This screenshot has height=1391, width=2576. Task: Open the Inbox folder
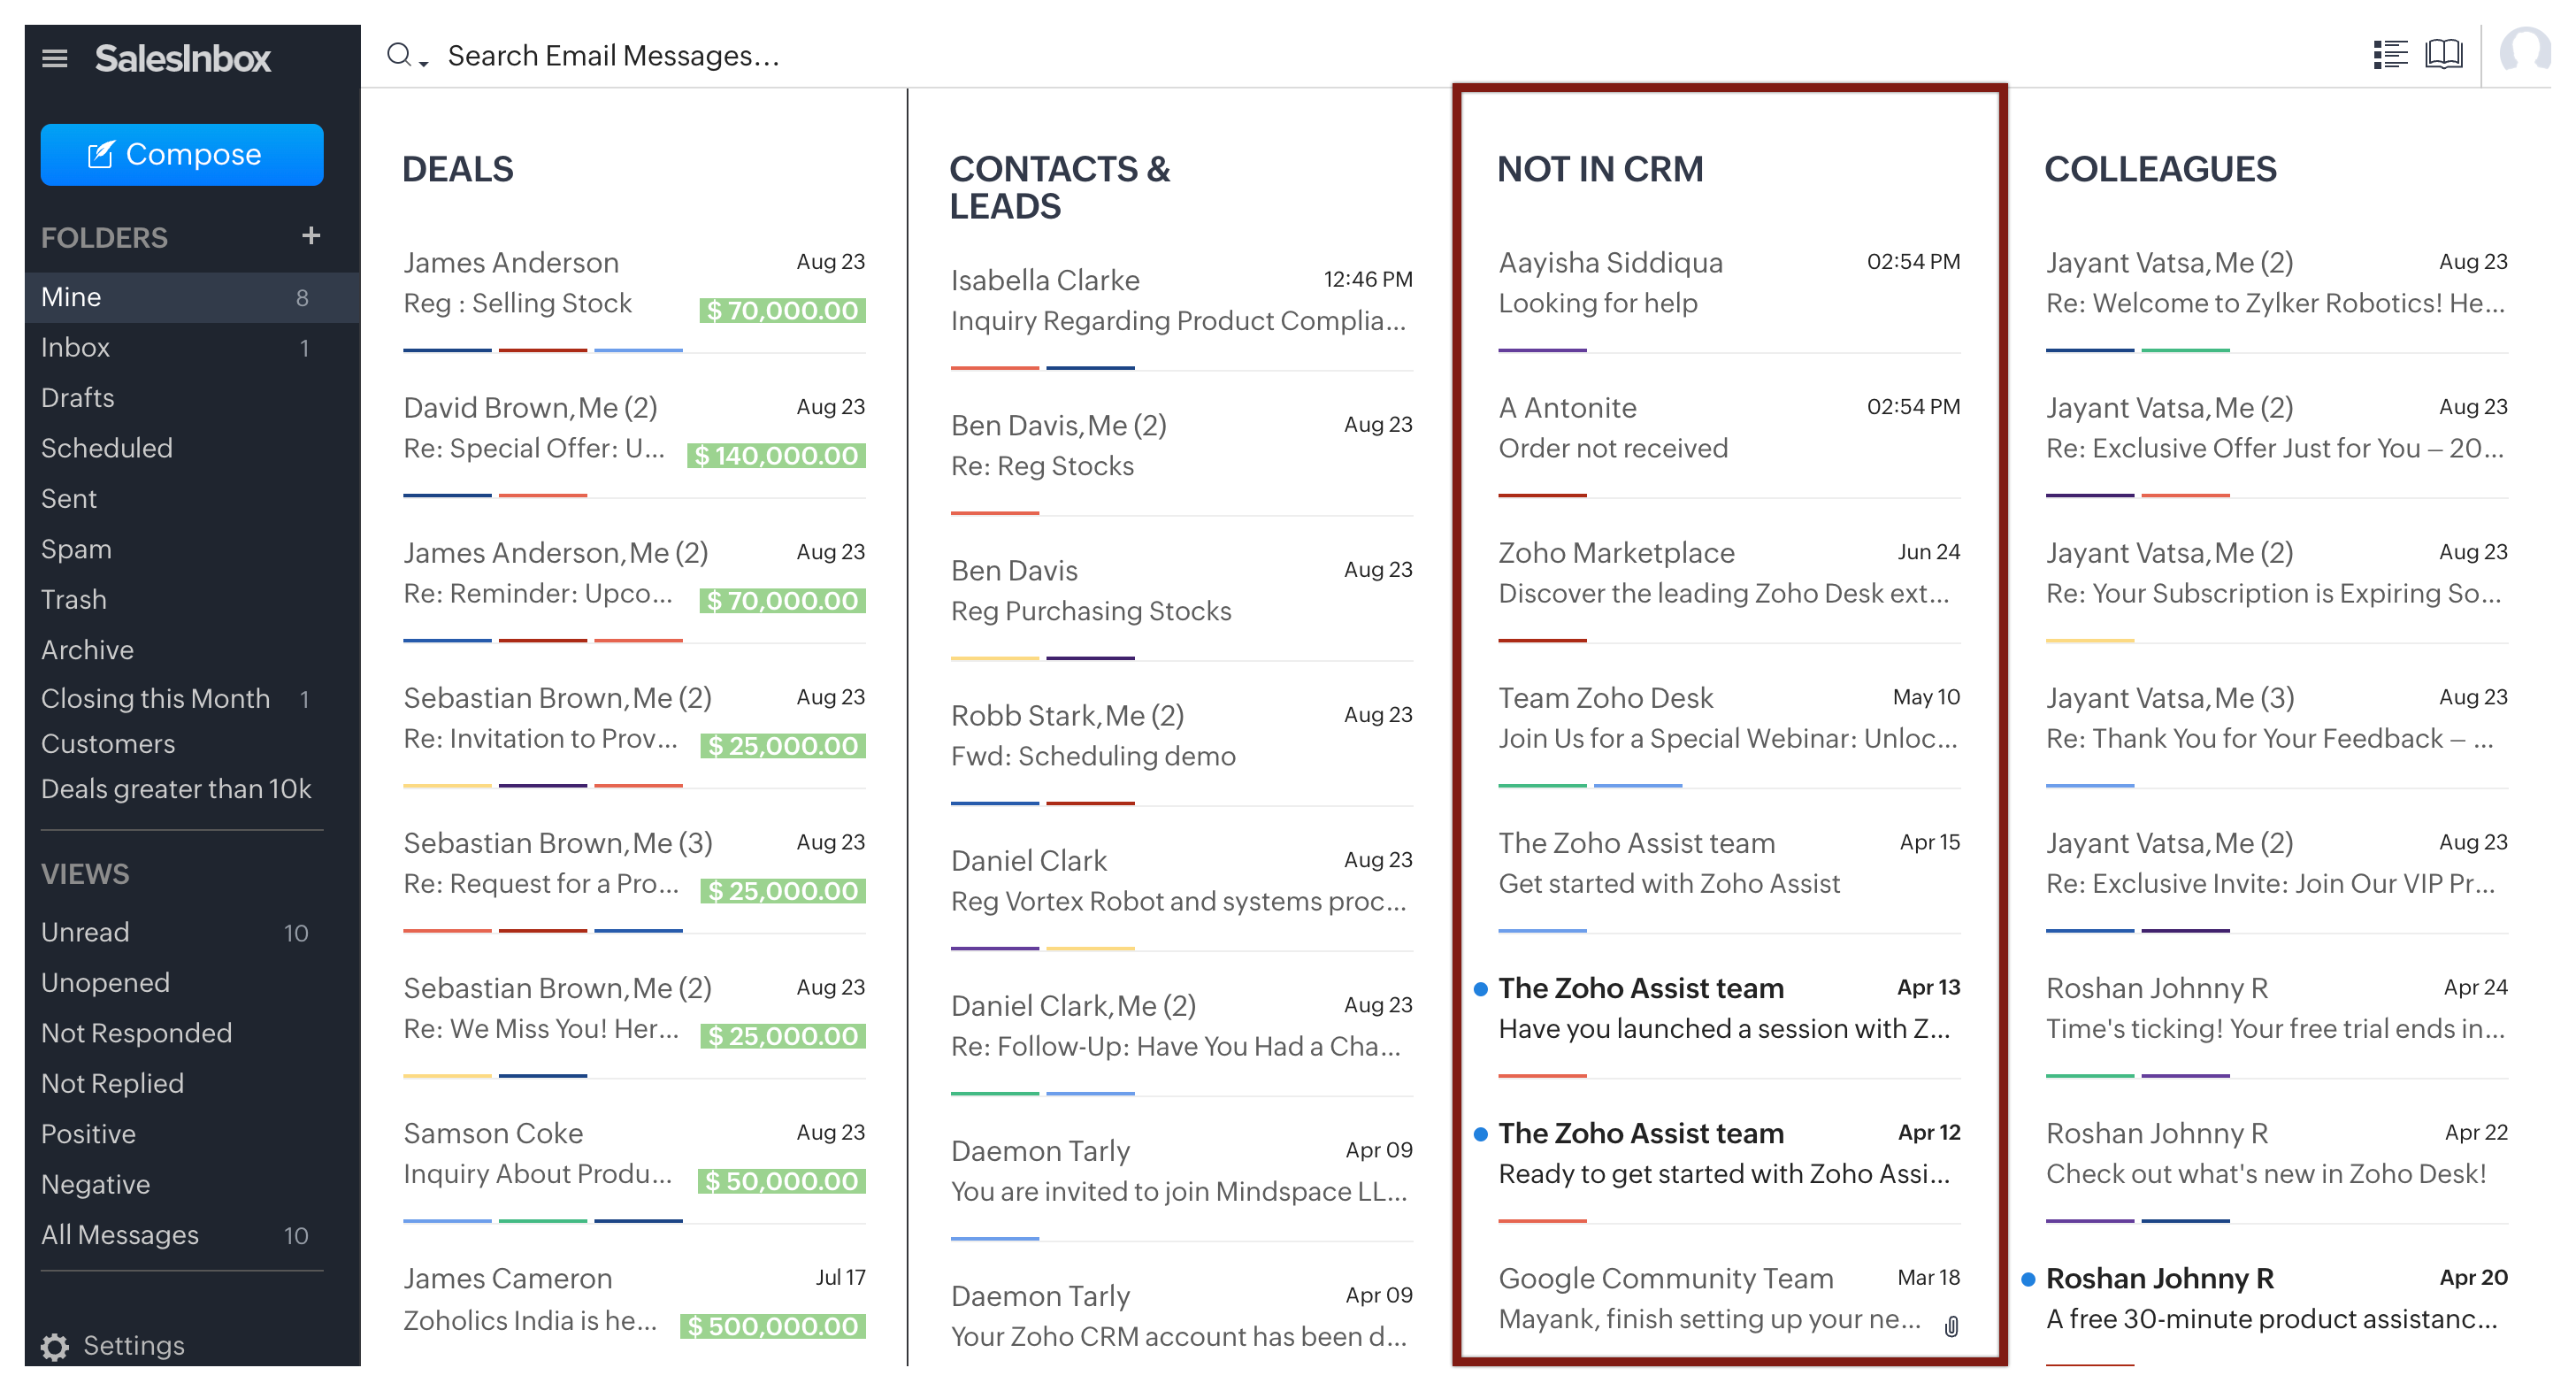(76, 347)
